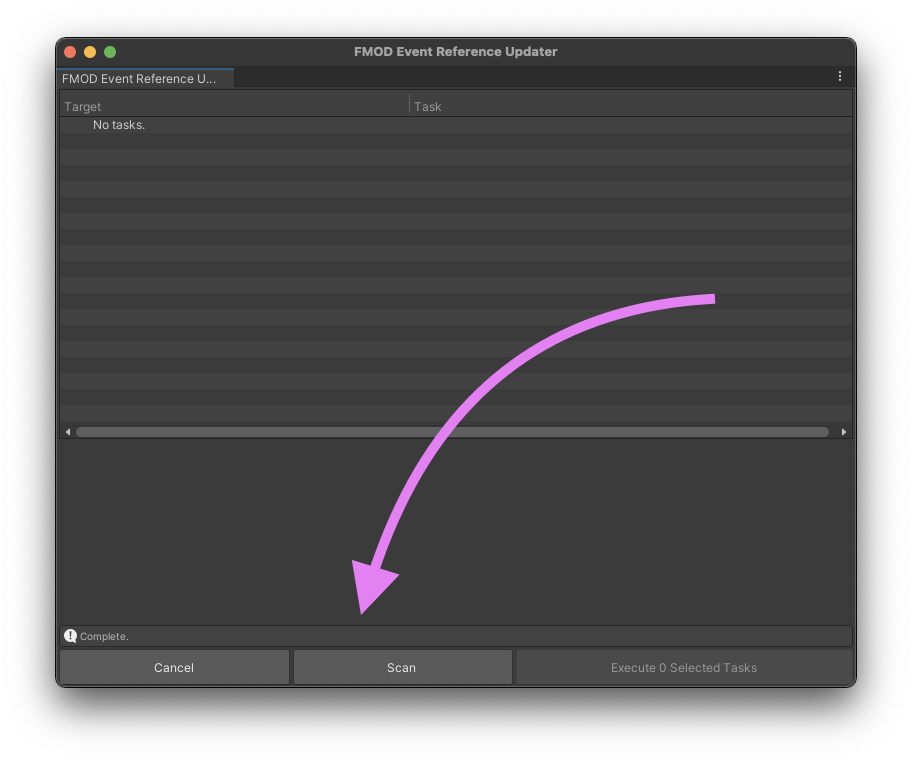This screenshot has height=761, width=912.
Task: Click the info icon beside Complete status
Action: pos(70,636)
